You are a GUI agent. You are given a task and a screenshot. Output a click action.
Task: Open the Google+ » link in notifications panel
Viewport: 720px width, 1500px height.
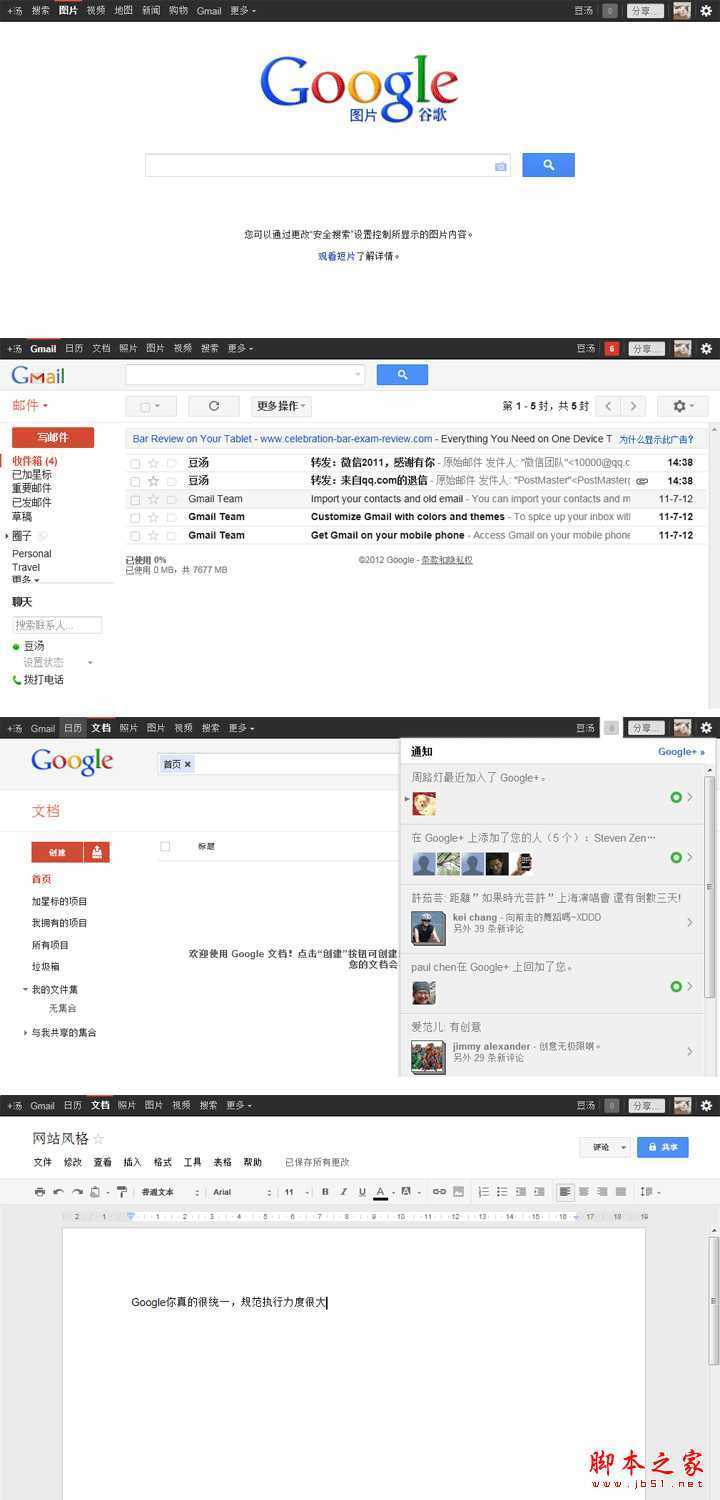point(681,752)
